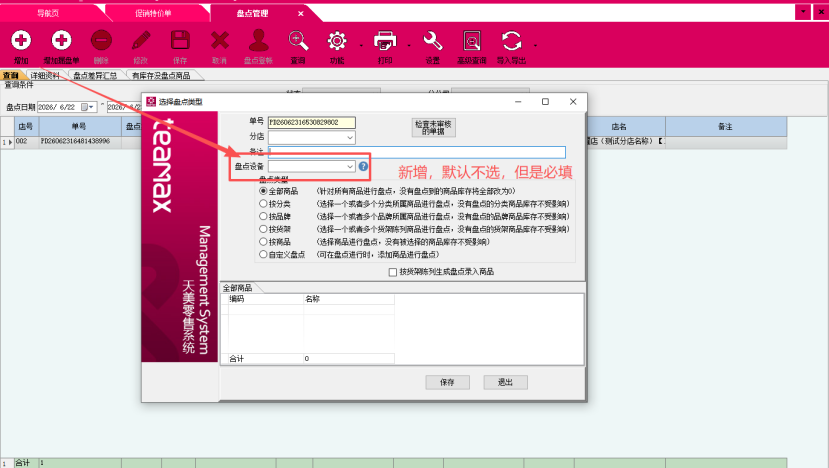Click the 功能 gear toolbar icon
Screen dimensions: 829x468
pos(337,41)
